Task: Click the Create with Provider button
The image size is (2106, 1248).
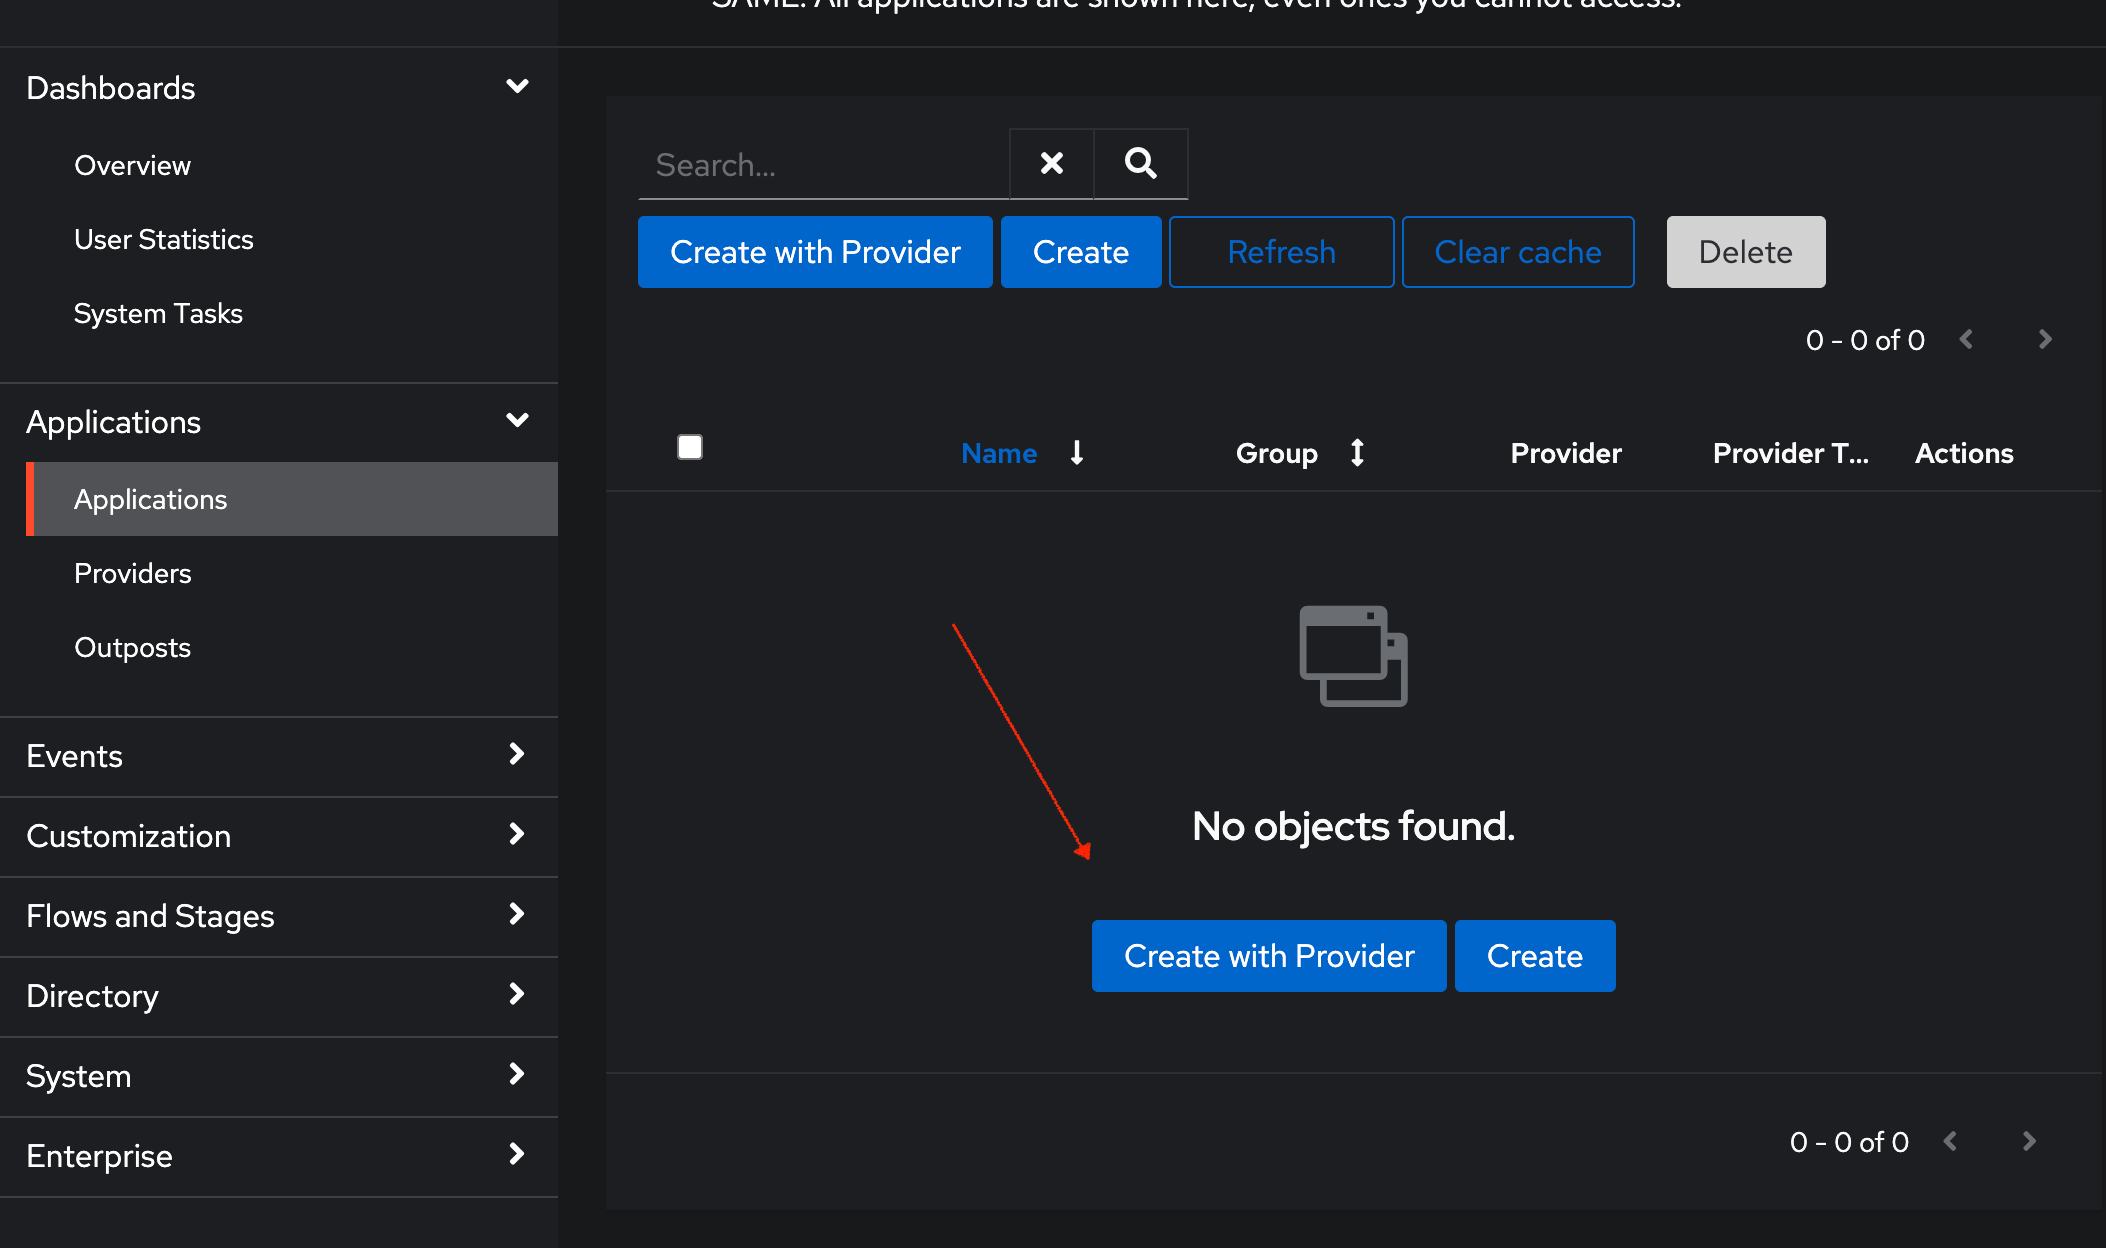Action: [x=814, y=252]
